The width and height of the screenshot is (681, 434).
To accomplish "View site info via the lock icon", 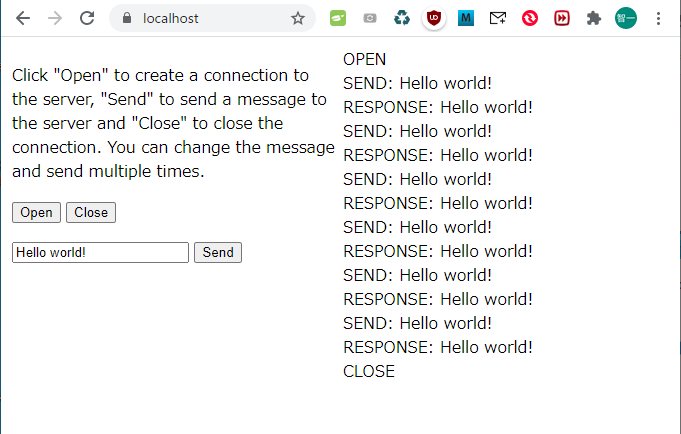I will point(126,18).
